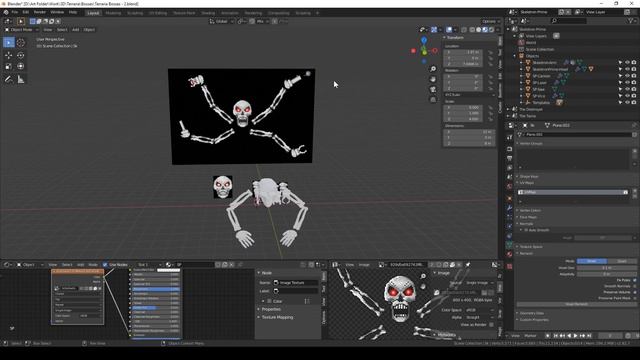The image size is (640, 360).
Task: Open the Modifiers wrench properties tab
Action: click(509, 208)
